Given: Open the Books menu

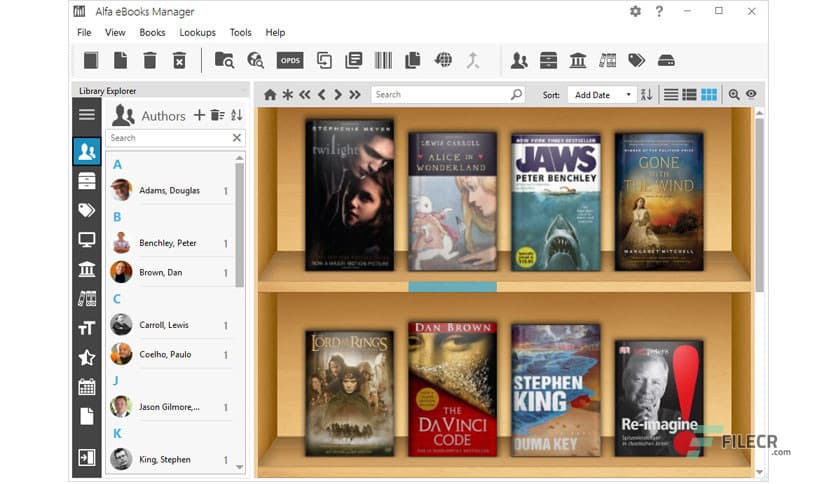Looking at the screenshot, I should [x=152, y=33].
